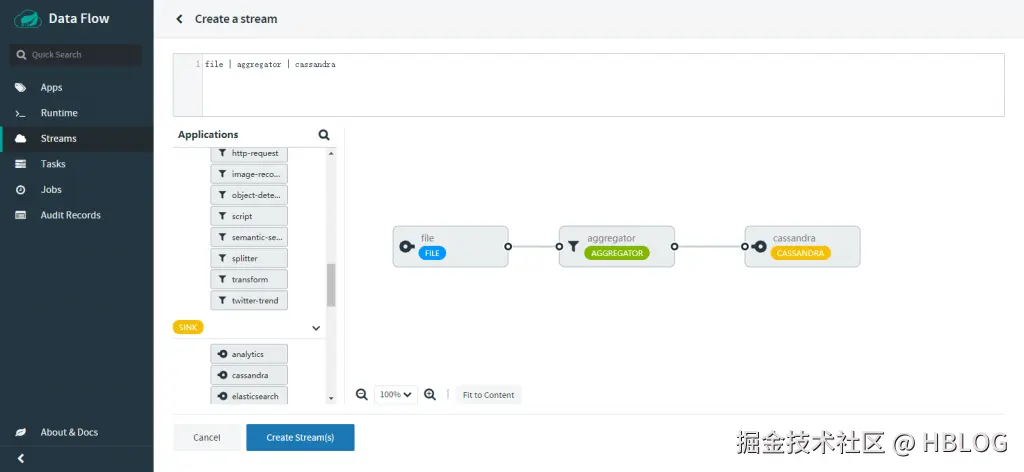Viewport: 1024px width, 472px height.
Task: Click the Cancel button
Action: coord(207,437)
